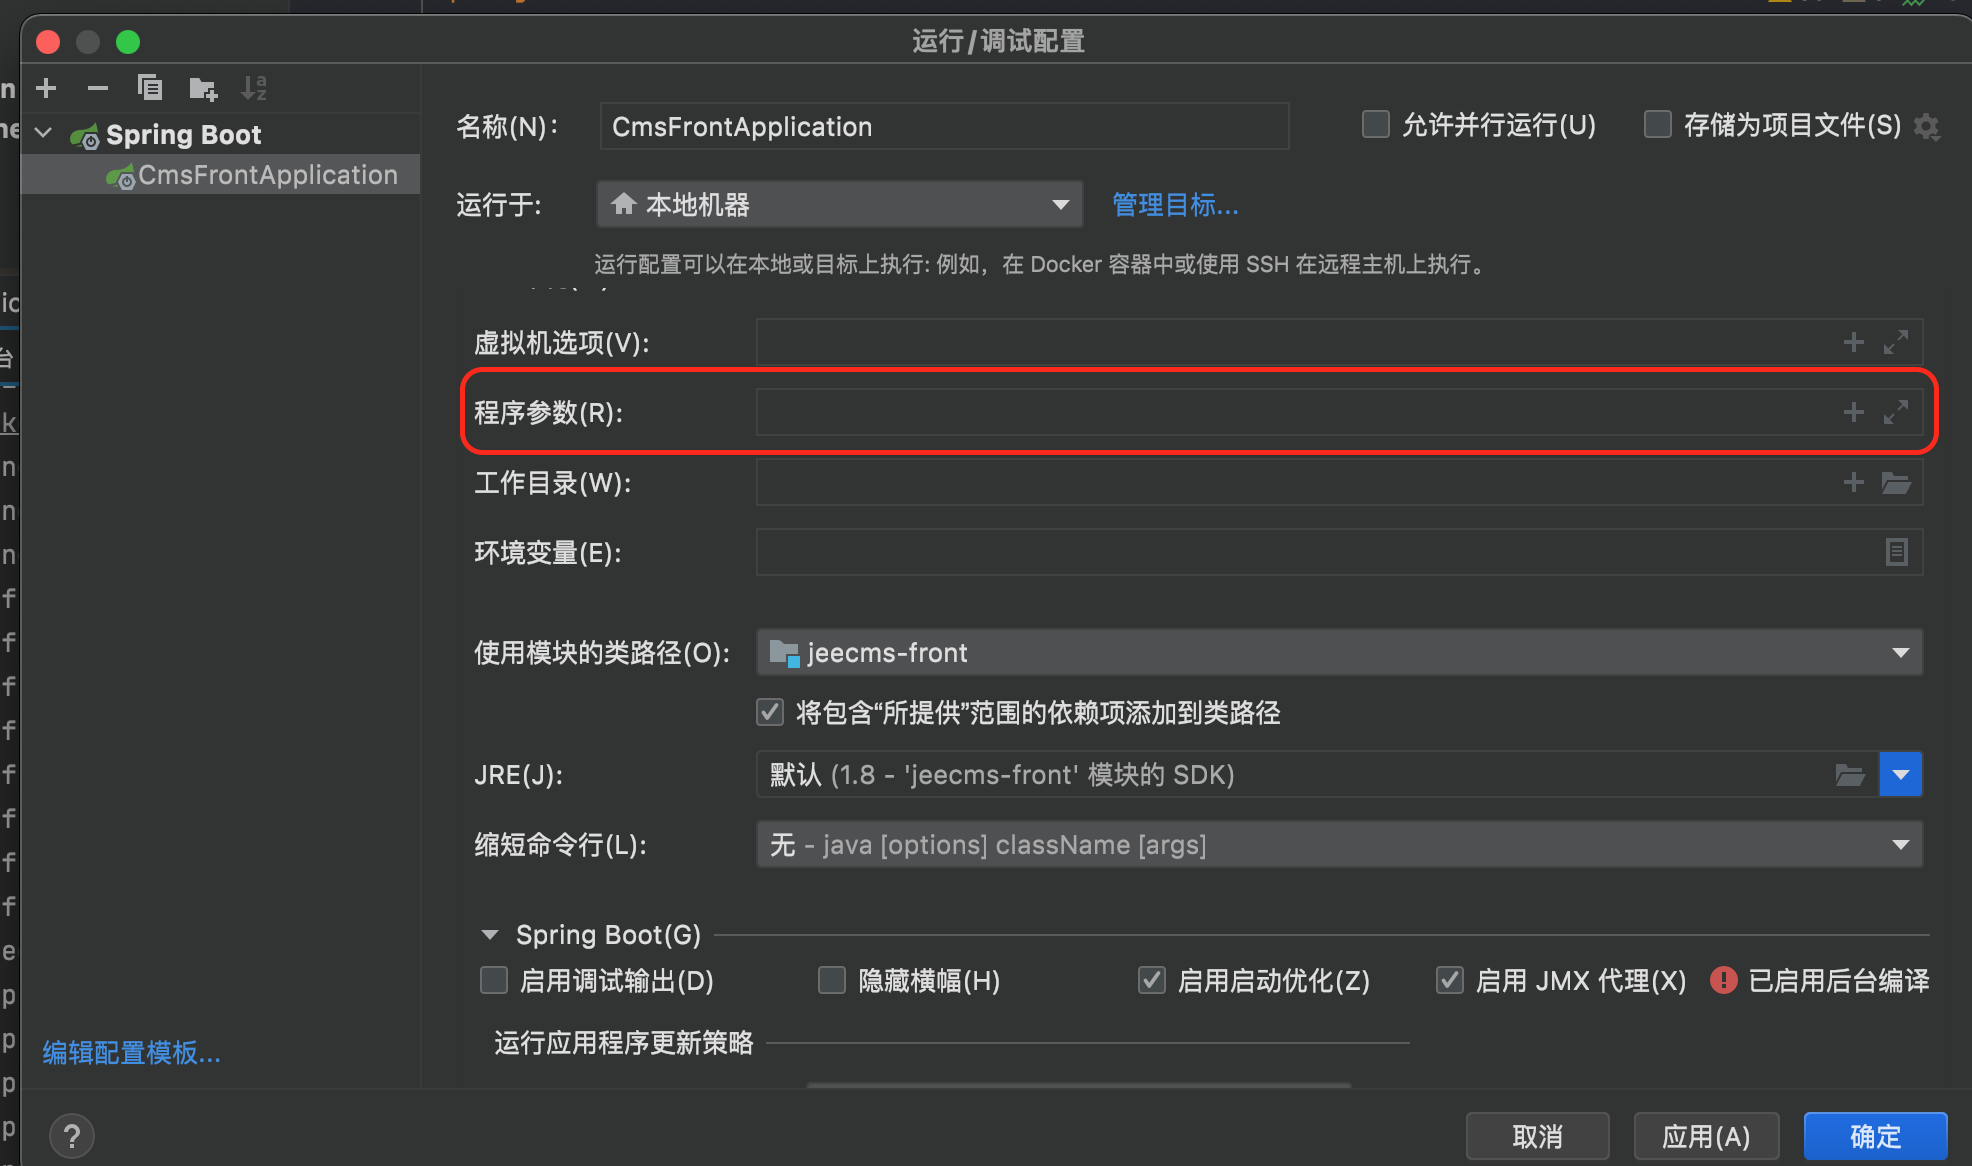Expand the program arguments field editor
Screen dimensions: 1972x1166
(1895, 412)
